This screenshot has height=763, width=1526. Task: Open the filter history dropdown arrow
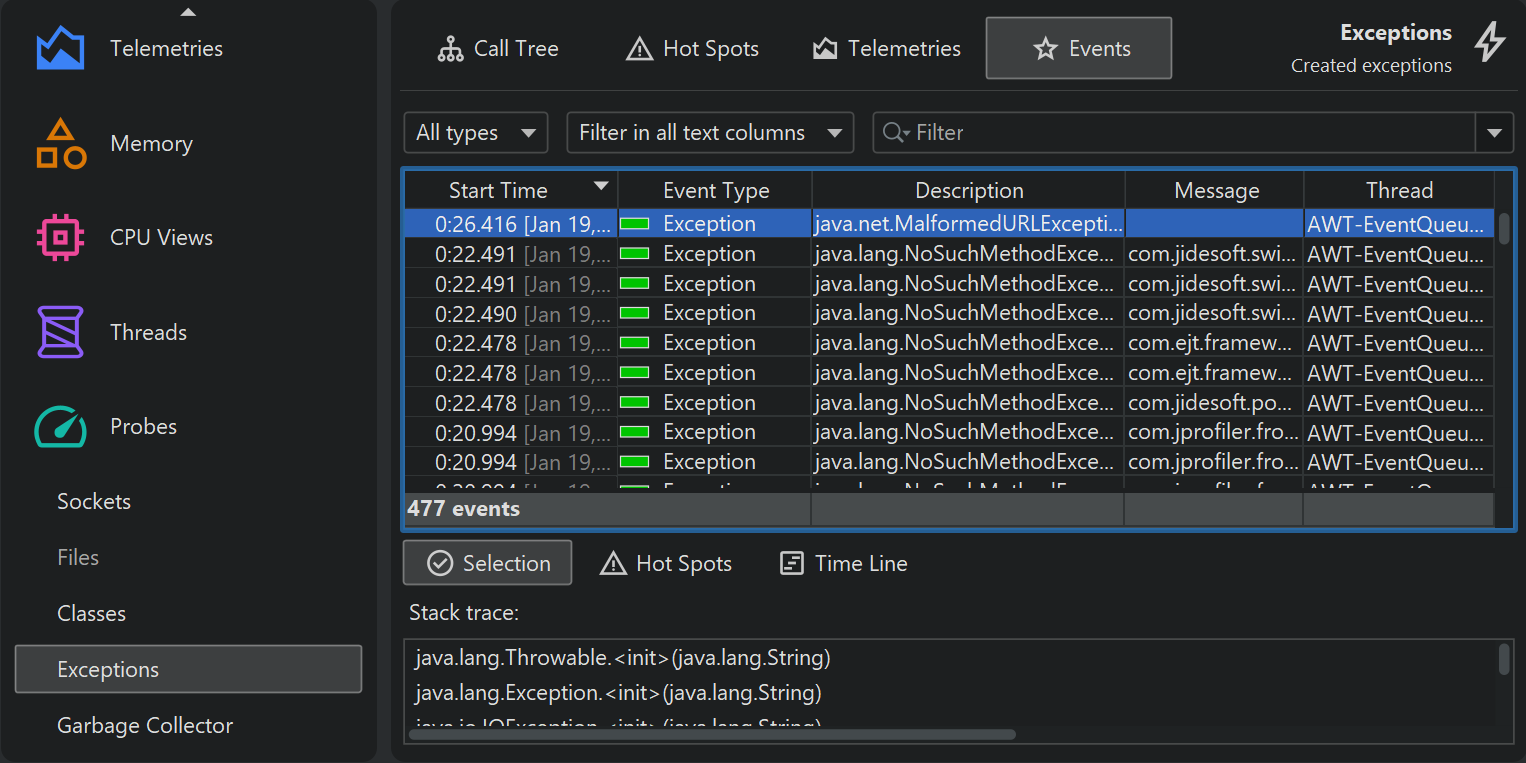pos(1494,133)
